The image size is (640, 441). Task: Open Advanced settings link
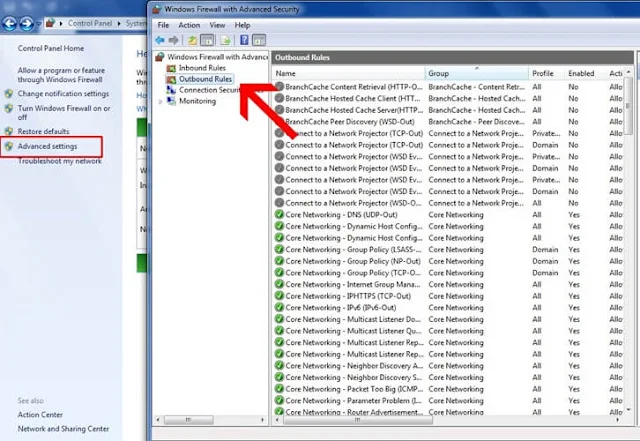(47, 147)
